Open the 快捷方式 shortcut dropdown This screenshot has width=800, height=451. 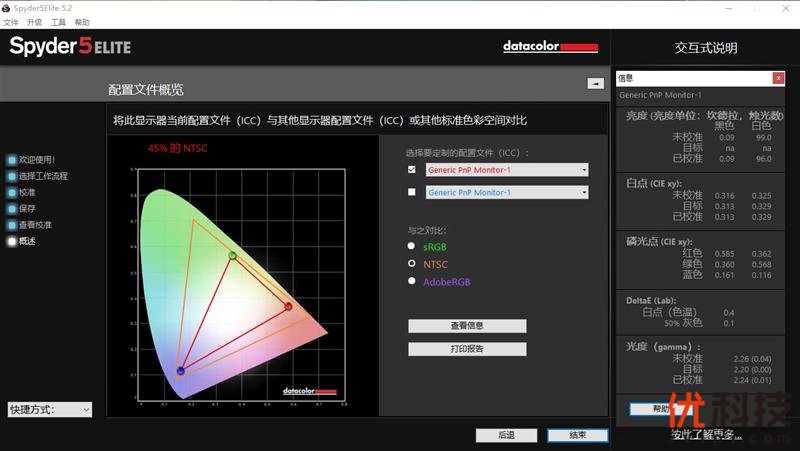coord(50,409)
